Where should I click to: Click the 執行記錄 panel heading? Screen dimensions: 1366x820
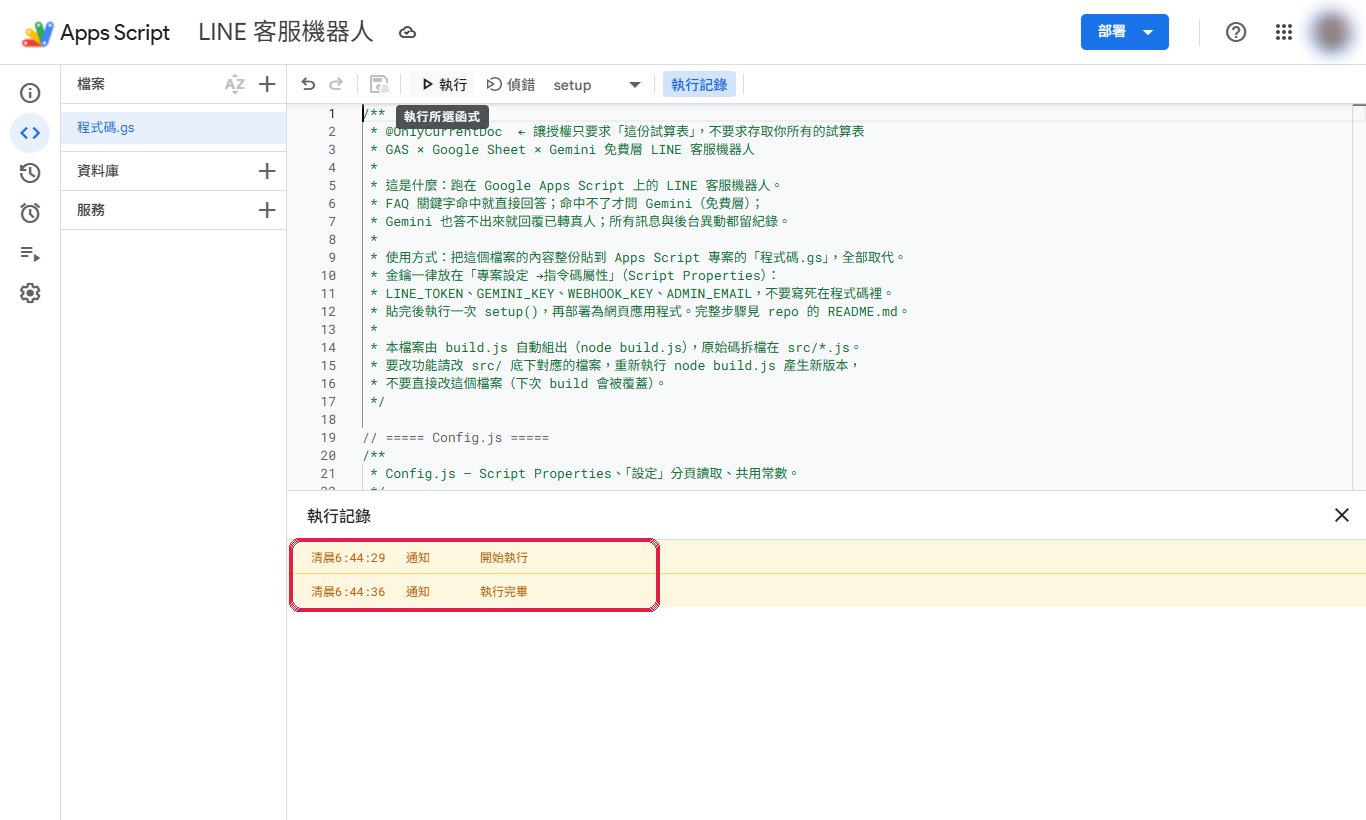[339, 516]
